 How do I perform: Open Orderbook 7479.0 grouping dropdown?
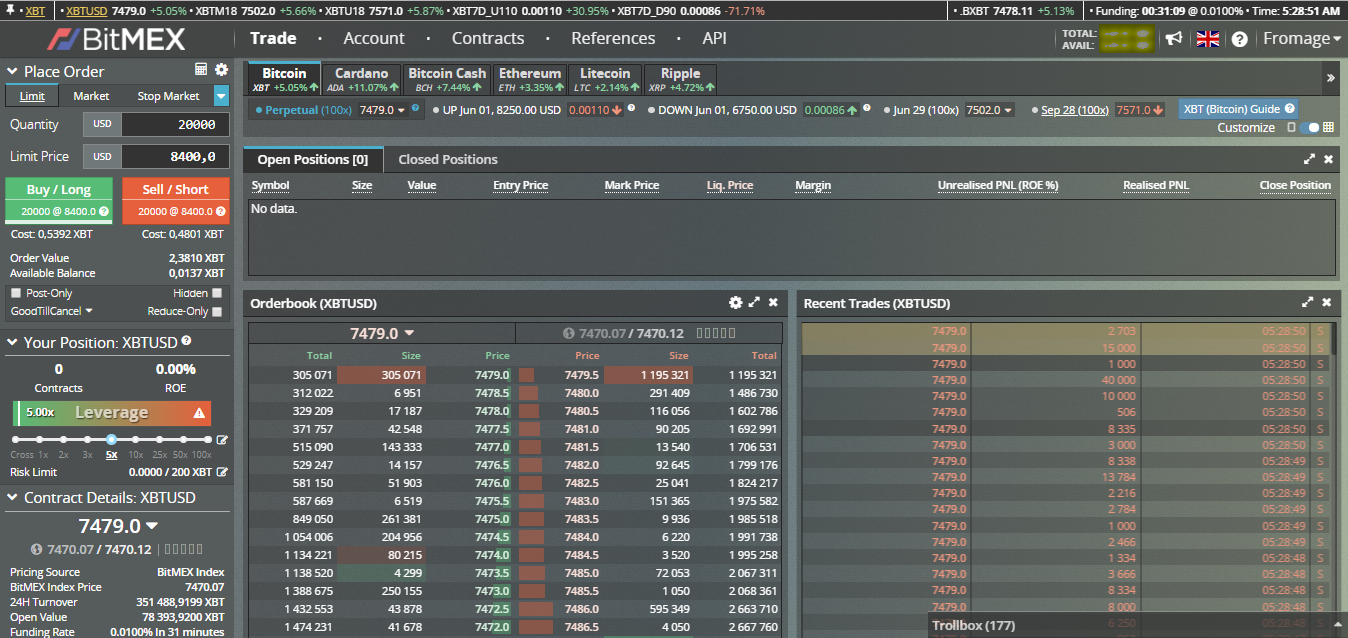click(382, 333)
